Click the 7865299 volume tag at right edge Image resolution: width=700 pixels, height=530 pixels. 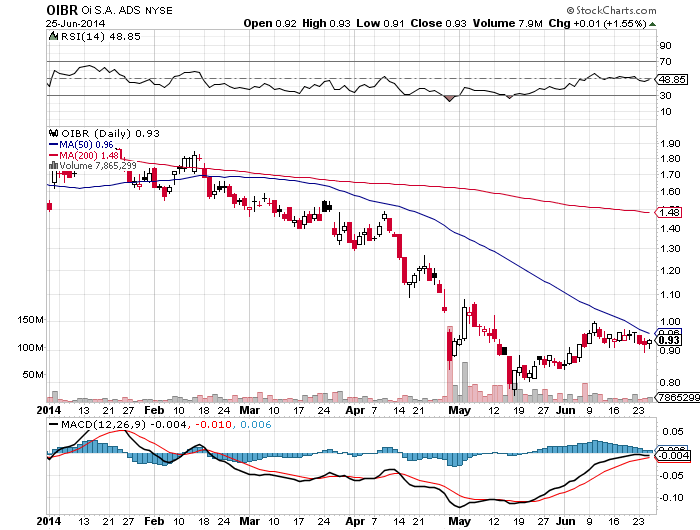coord(679,397)
